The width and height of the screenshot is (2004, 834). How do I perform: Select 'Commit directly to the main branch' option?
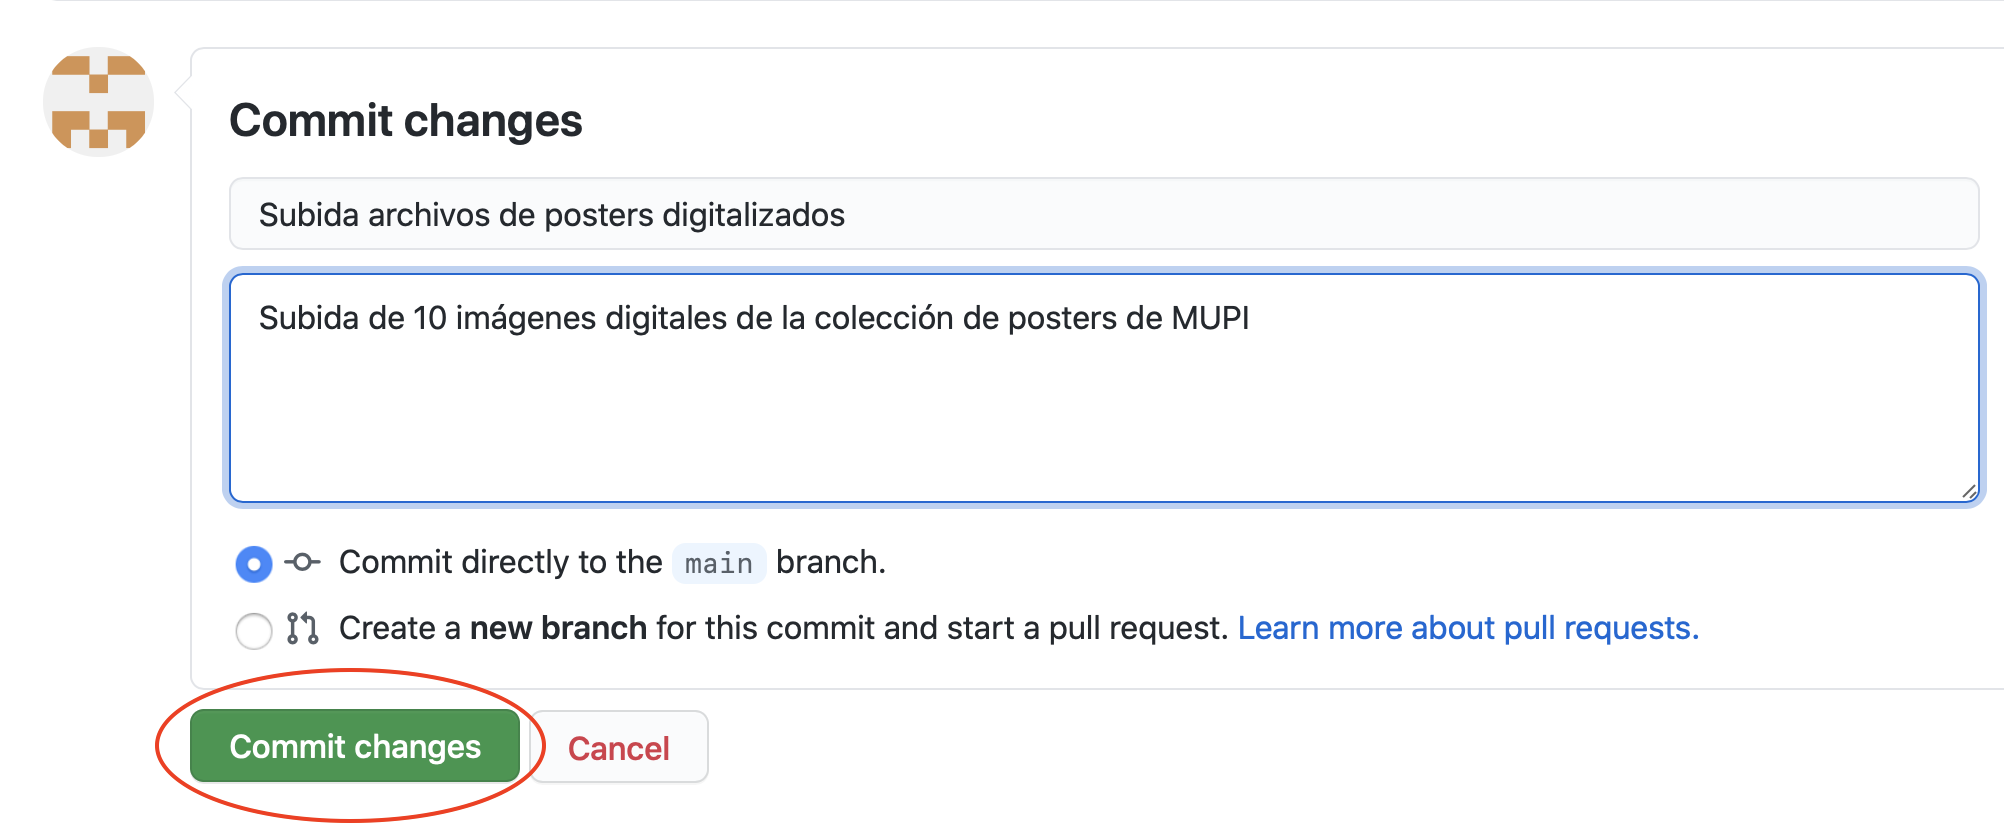254,563
